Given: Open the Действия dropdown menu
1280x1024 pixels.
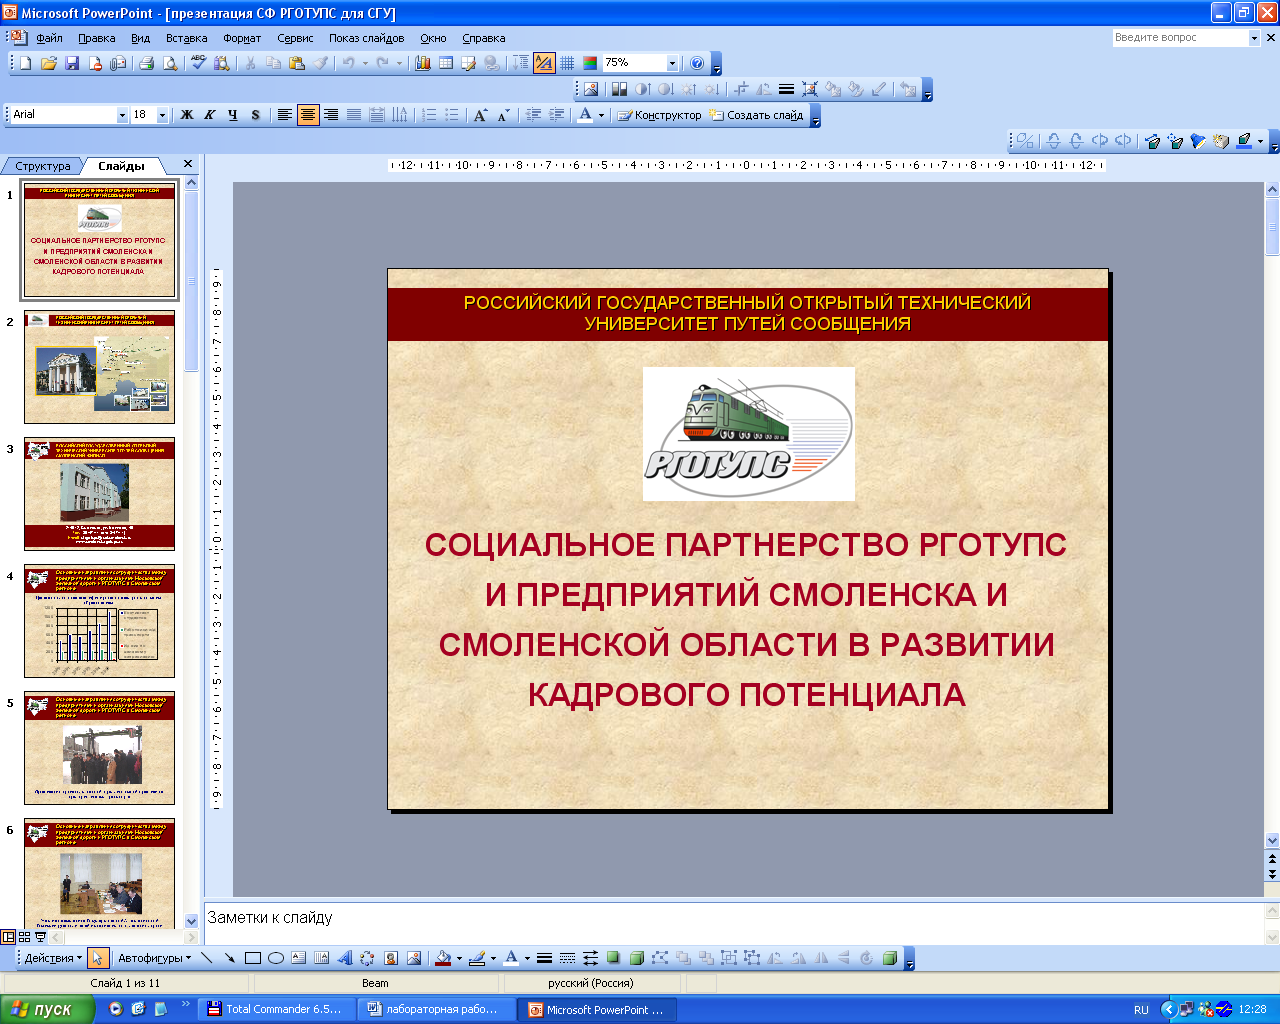Looking at the screenshot, I should (x=53, y=958).
